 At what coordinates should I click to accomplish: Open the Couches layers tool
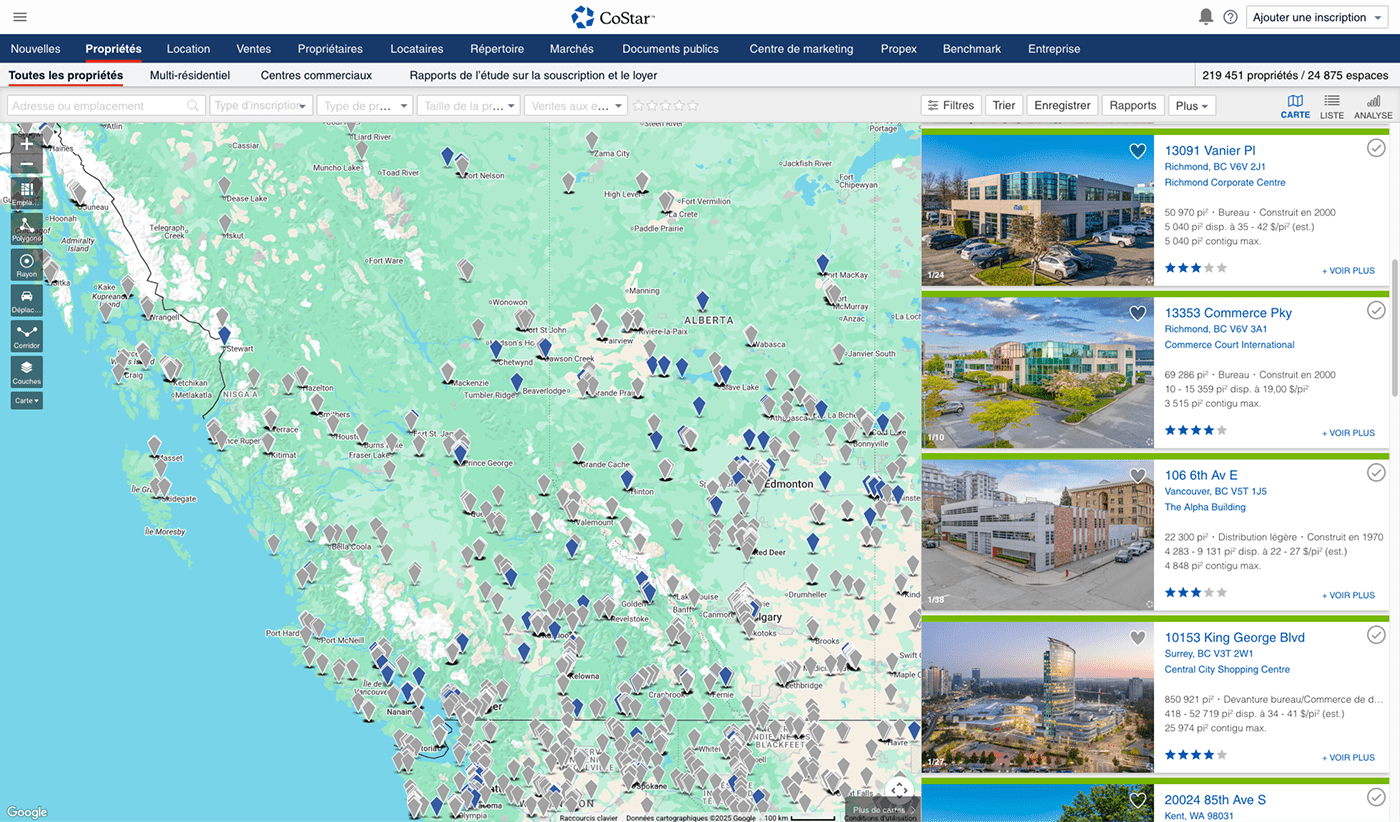tap(26, 372)
